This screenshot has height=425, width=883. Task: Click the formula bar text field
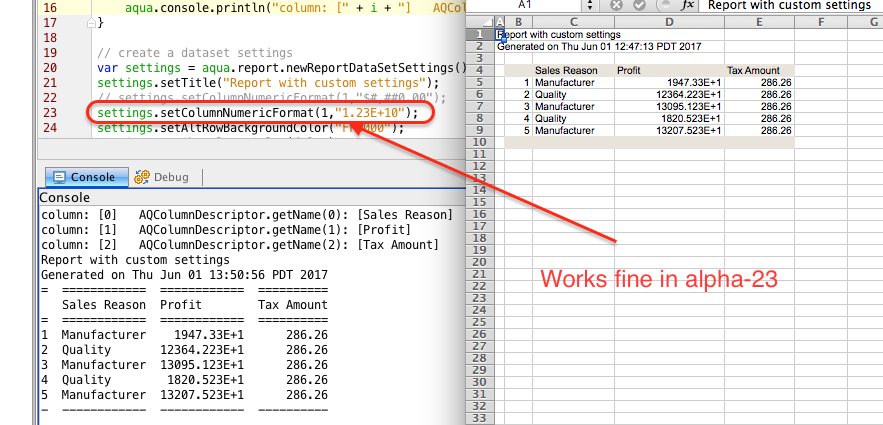790,5
